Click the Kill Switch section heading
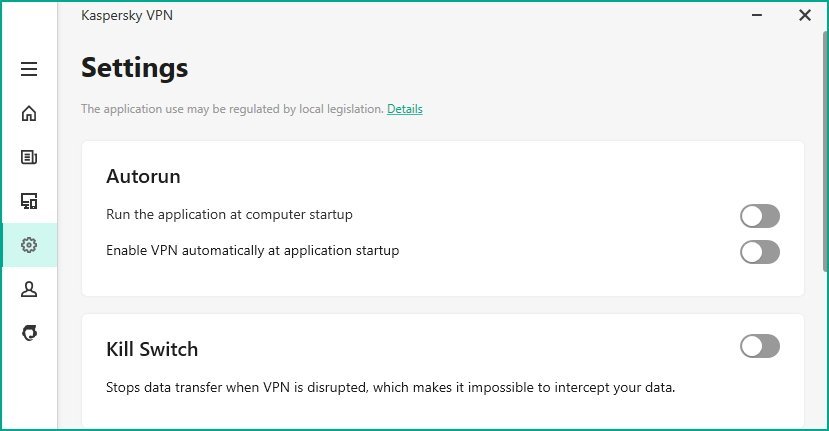Viewport: 829px width, 431px height. (152, 349)
